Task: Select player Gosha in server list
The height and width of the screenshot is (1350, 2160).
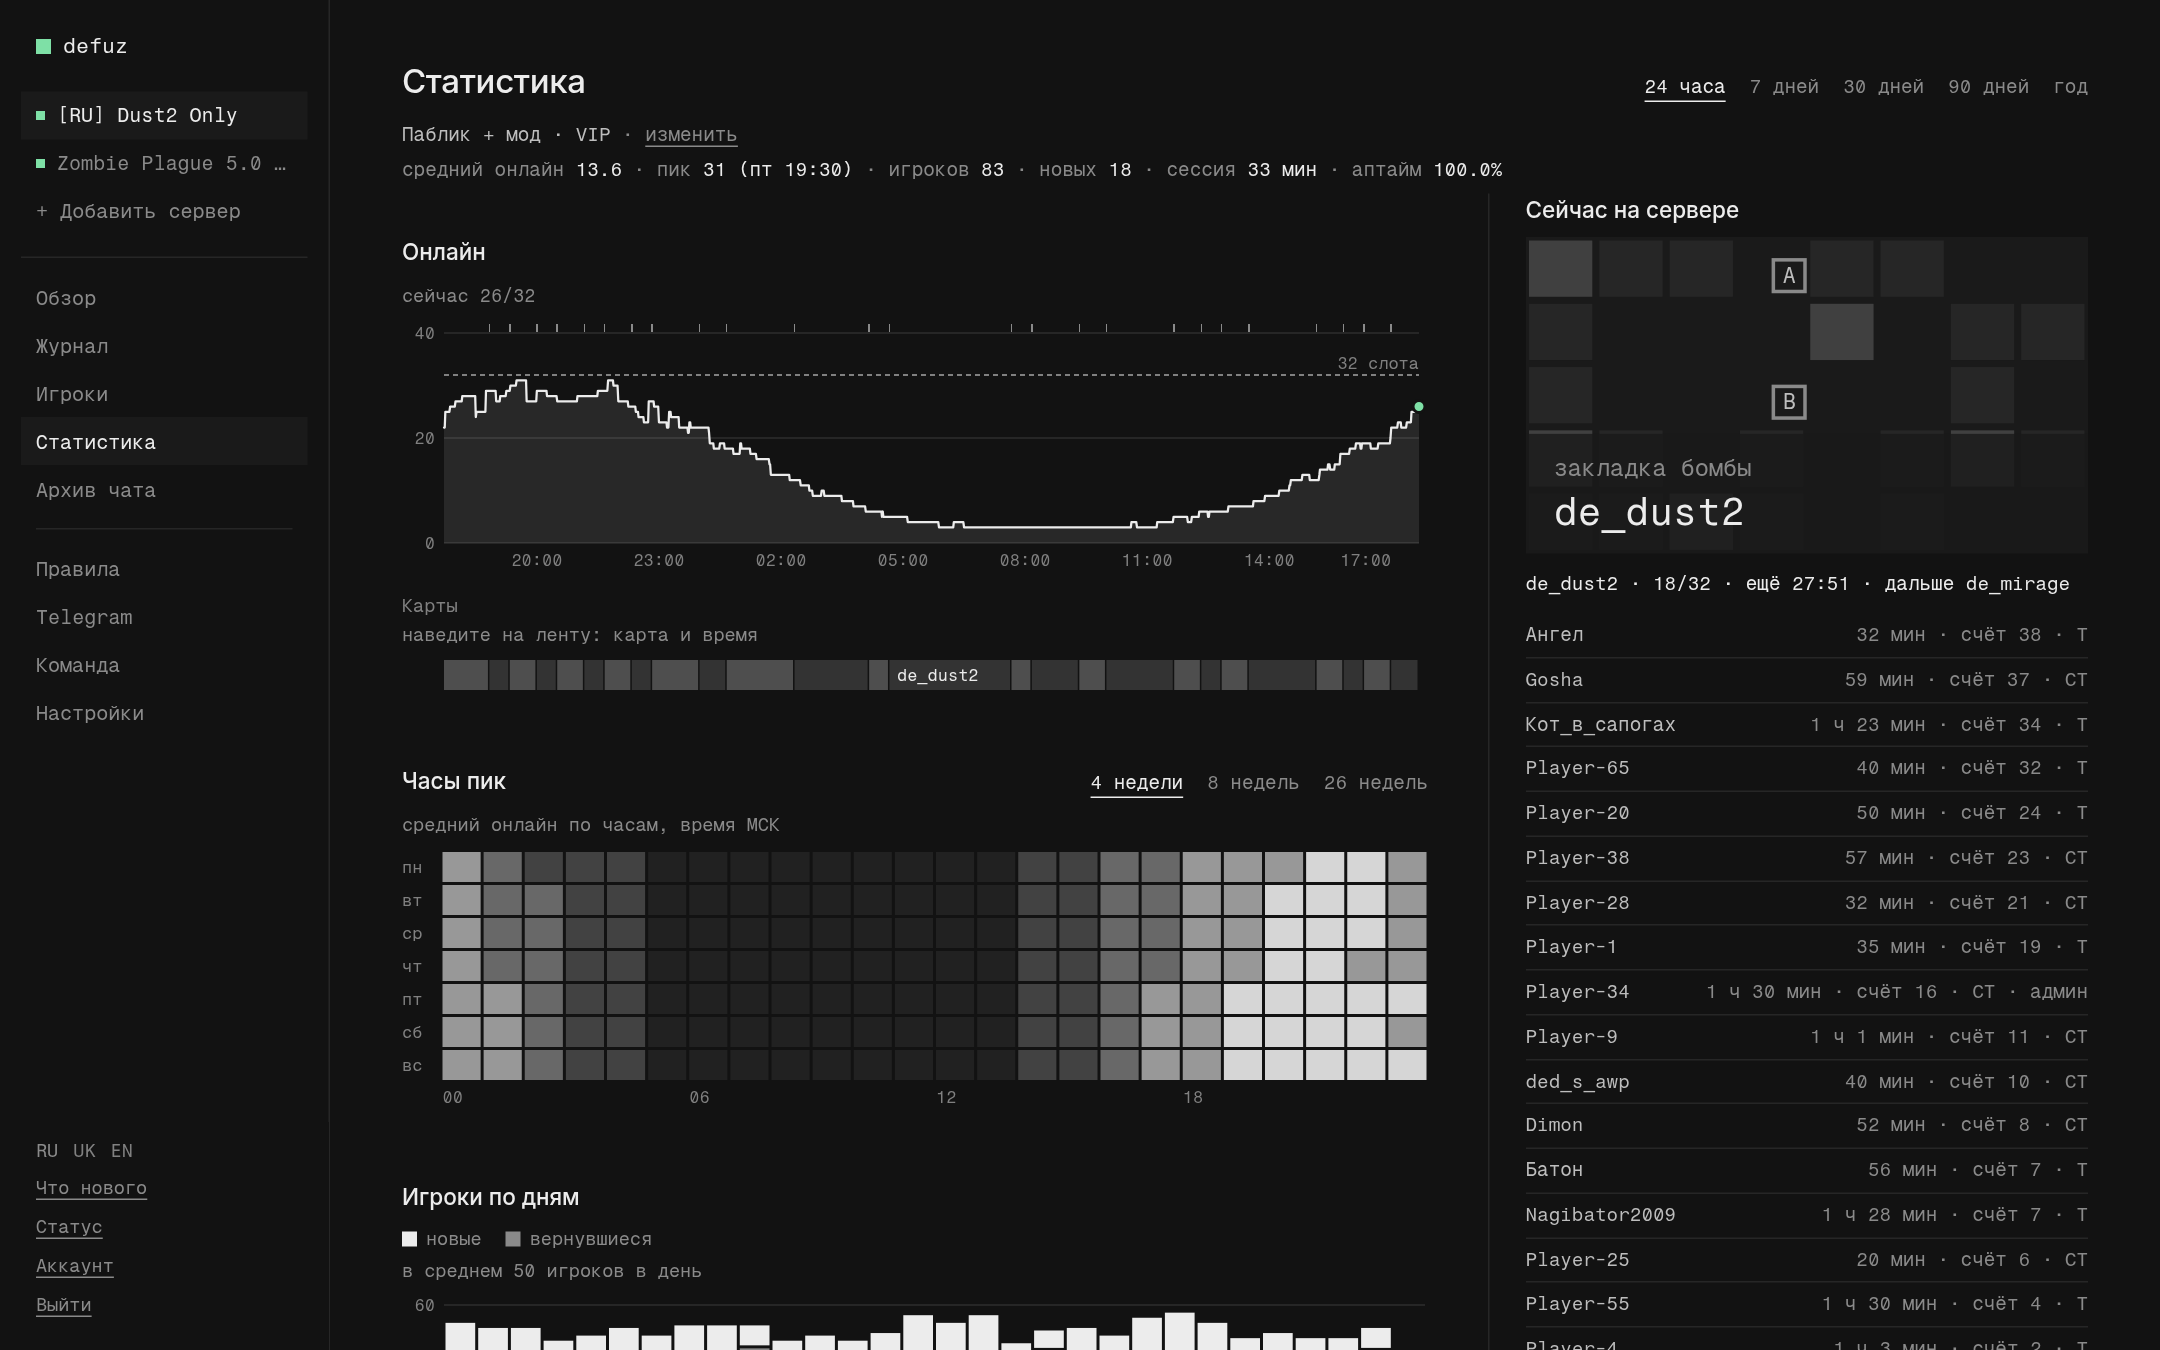Action: 1806,680
